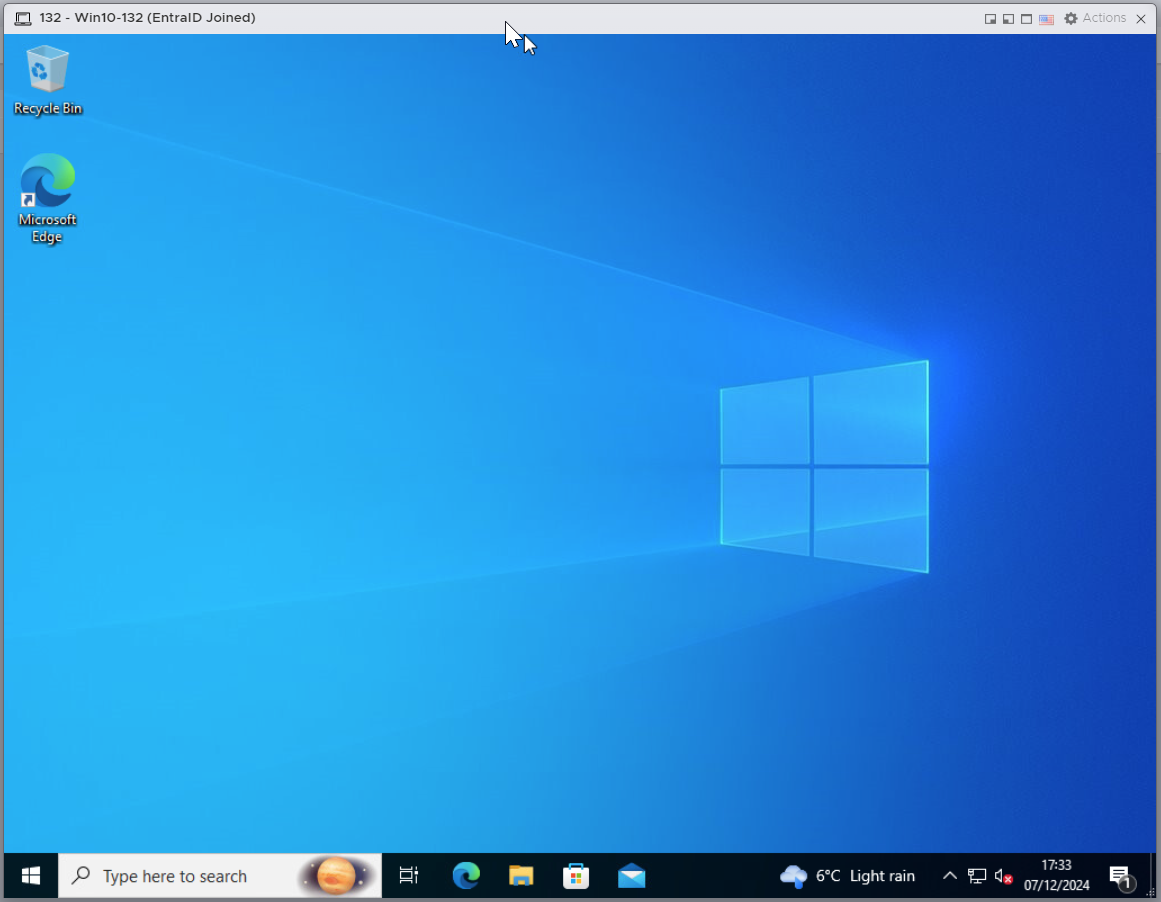Click the 6°C Light rain weather widget
This screenshot has width=1161, height=902.
[x=848, y=876]
